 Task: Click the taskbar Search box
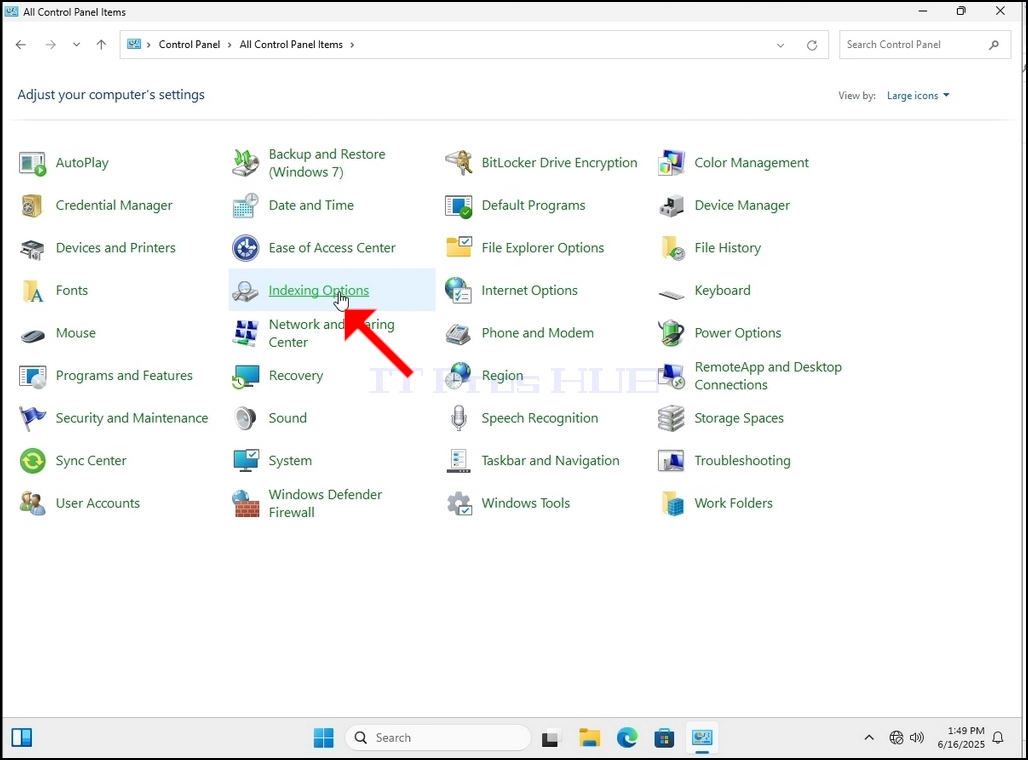click(x=438, y=738)
